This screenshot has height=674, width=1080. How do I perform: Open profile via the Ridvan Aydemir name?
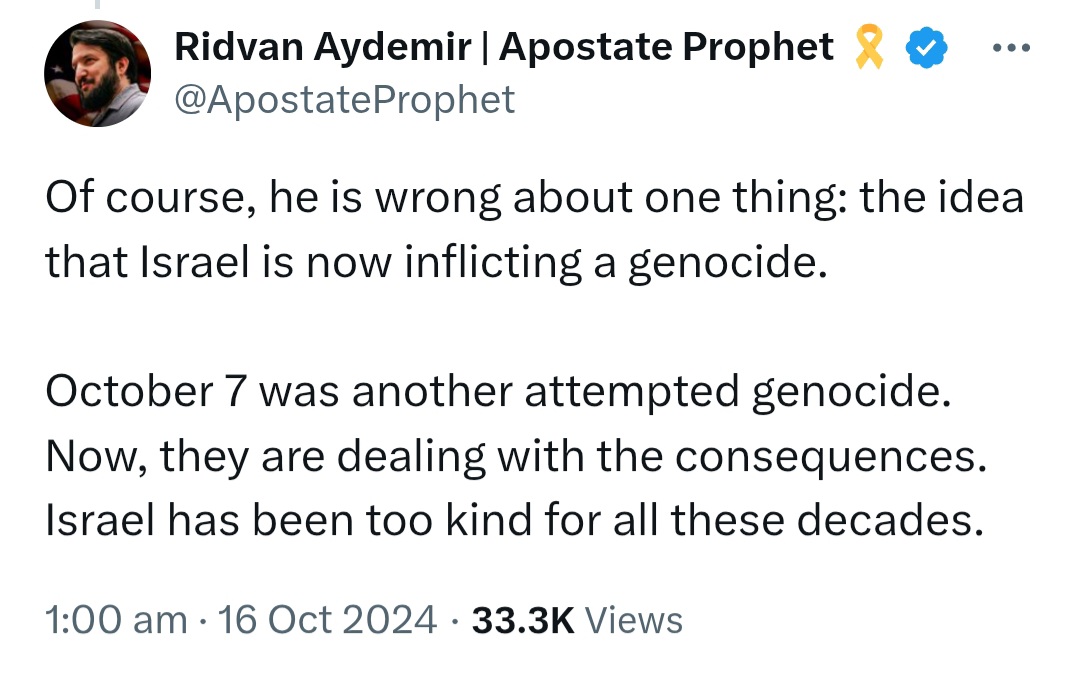click(x=322, y=47)
